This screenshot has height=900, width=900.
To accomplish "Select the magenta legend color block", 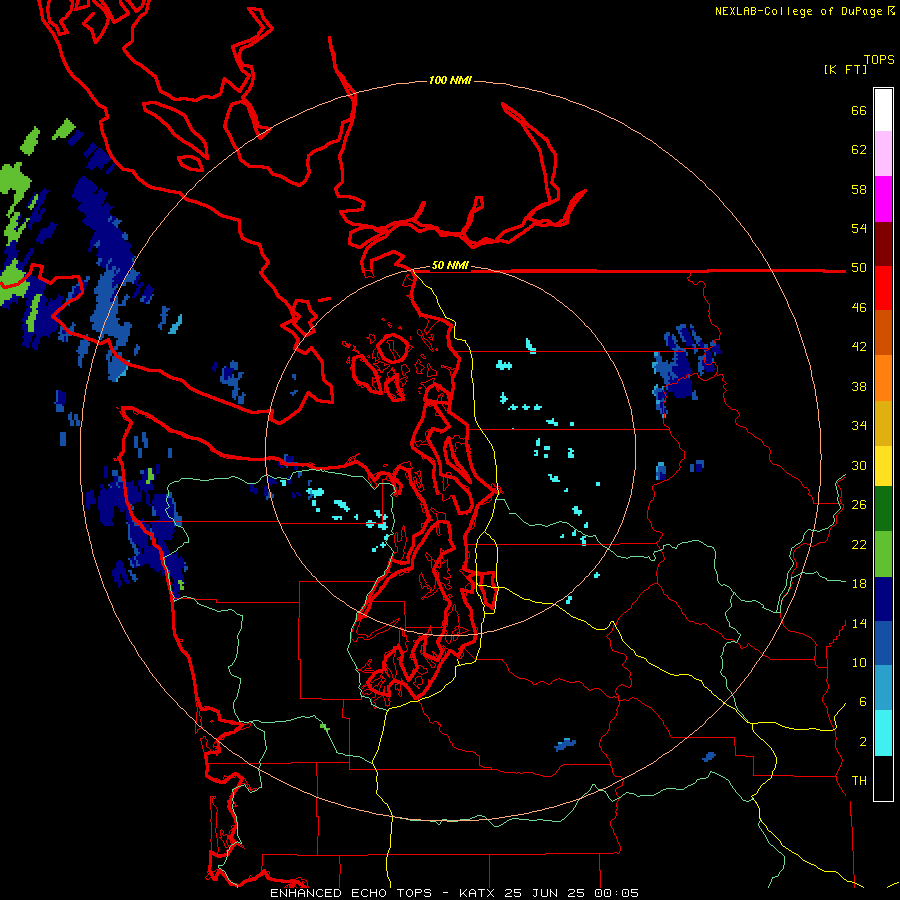I will pyautogui.click(x=883, y=199).
